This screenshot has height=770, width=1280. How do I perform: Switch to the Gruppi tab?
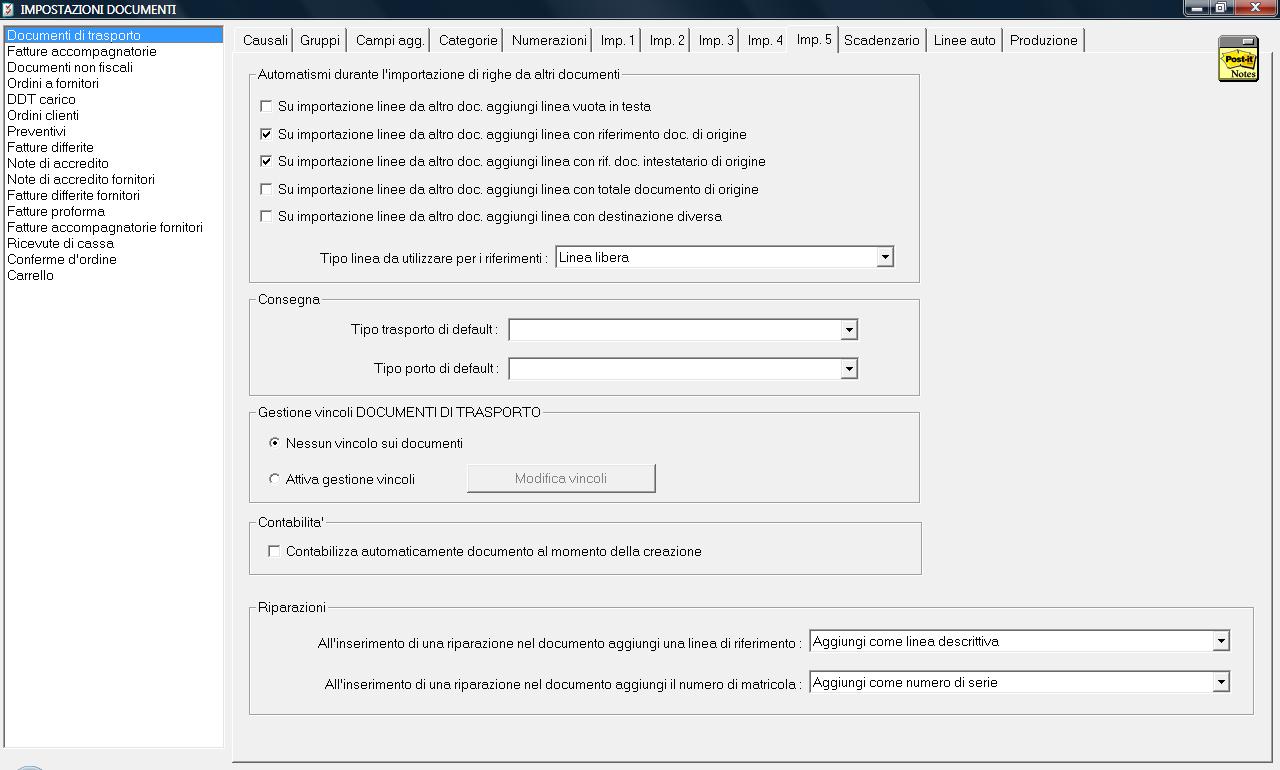coord(320,40)
